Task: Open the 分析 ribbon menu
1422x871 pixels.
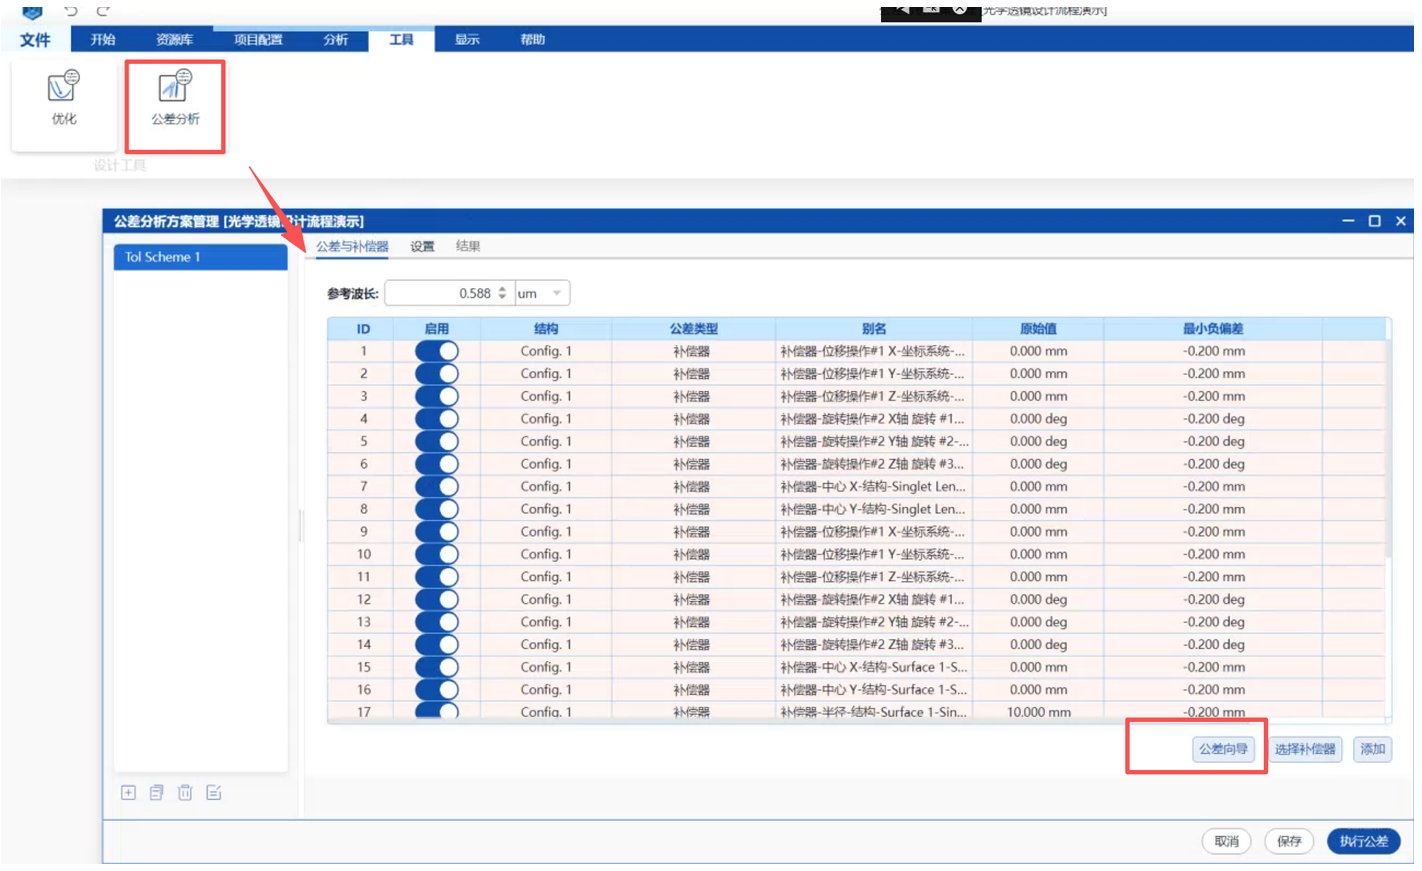Action: (x=336, y=40)
